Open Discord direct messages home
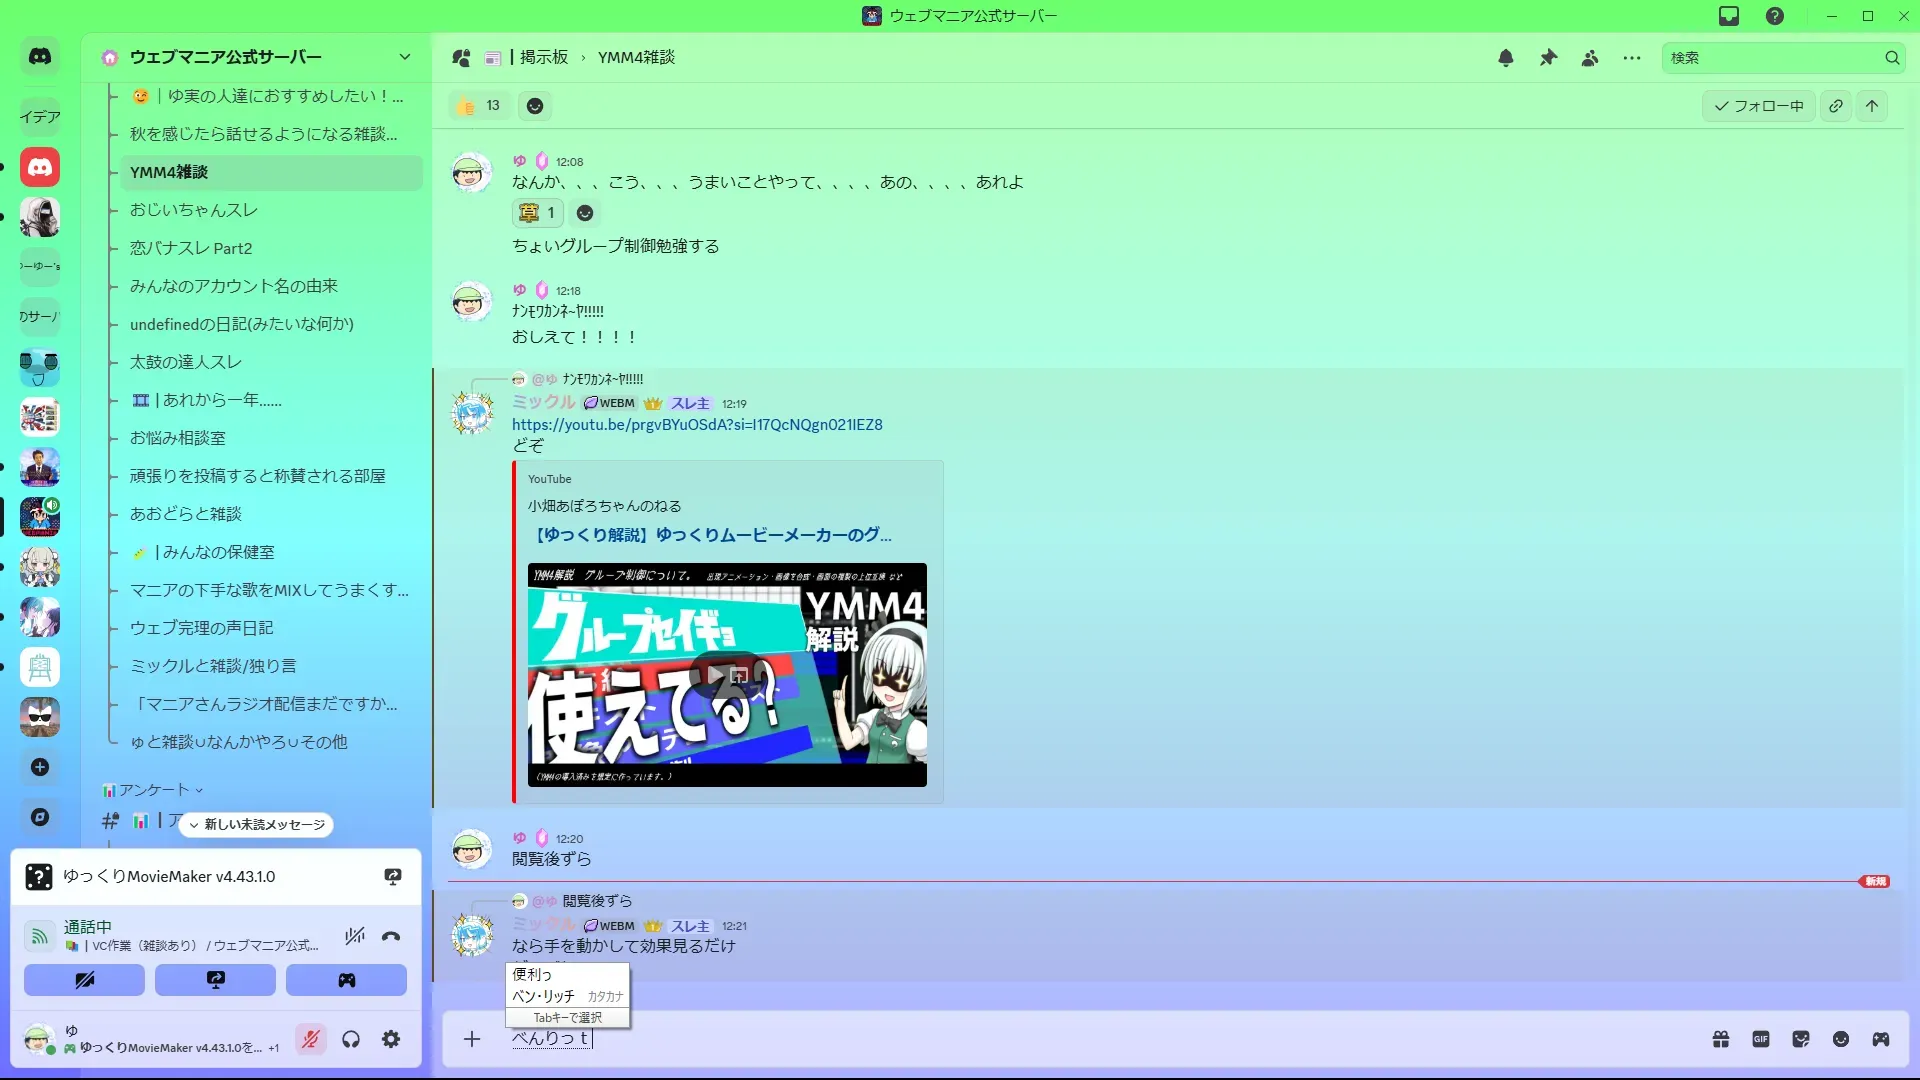 pyautogui.click(x=40, y=57)
